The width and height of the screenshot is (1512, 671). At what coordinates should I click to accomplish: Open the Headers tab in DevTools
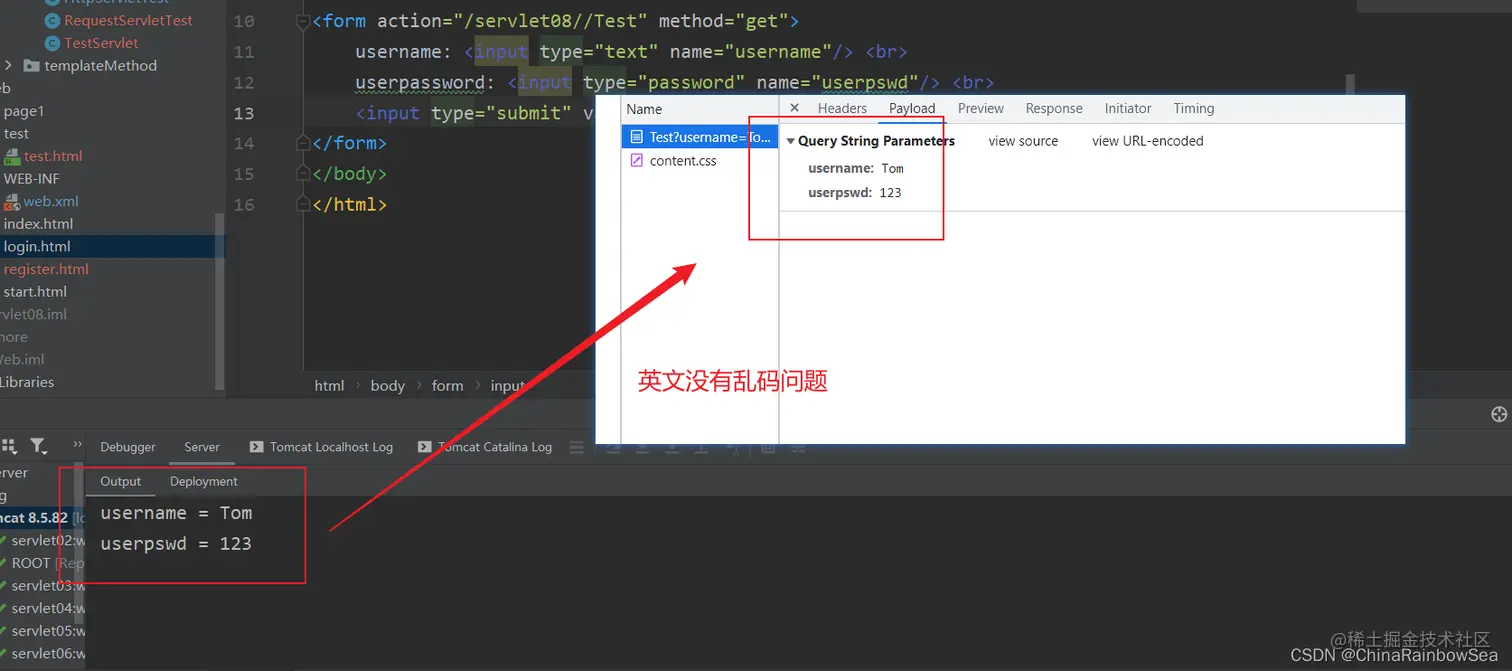pos(842,108)
